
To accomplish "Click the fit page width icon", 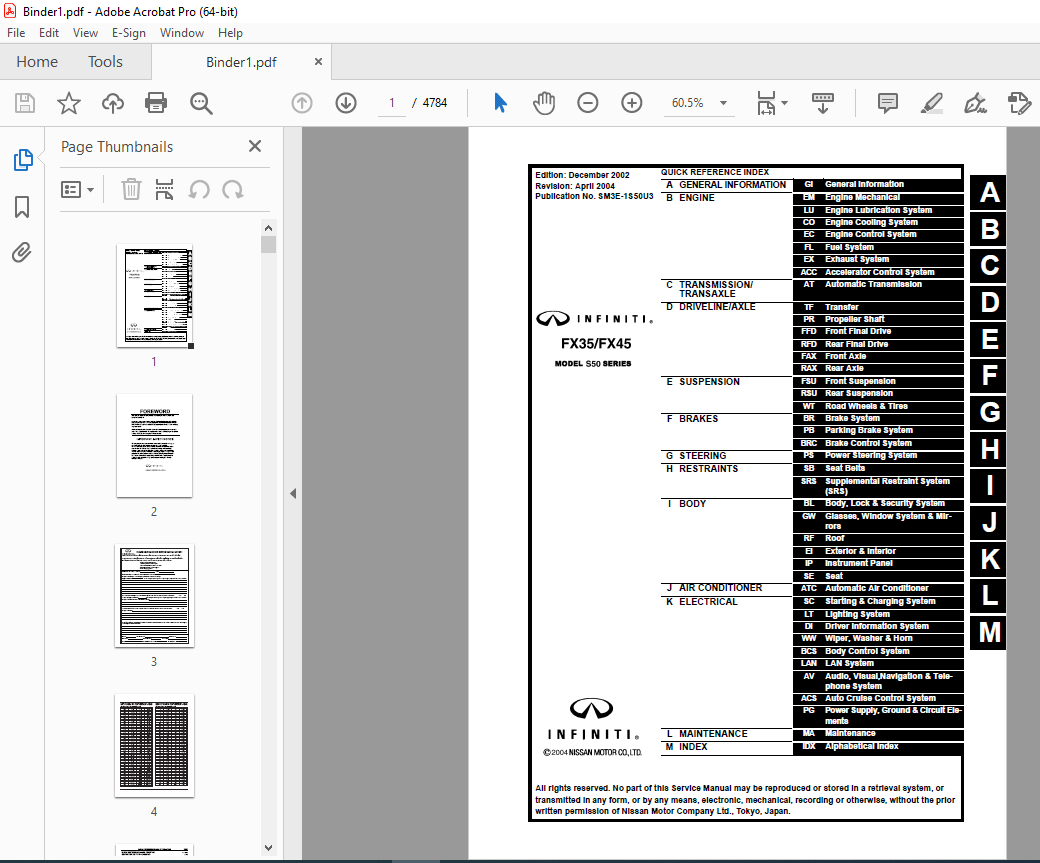I will click(766, 103).
